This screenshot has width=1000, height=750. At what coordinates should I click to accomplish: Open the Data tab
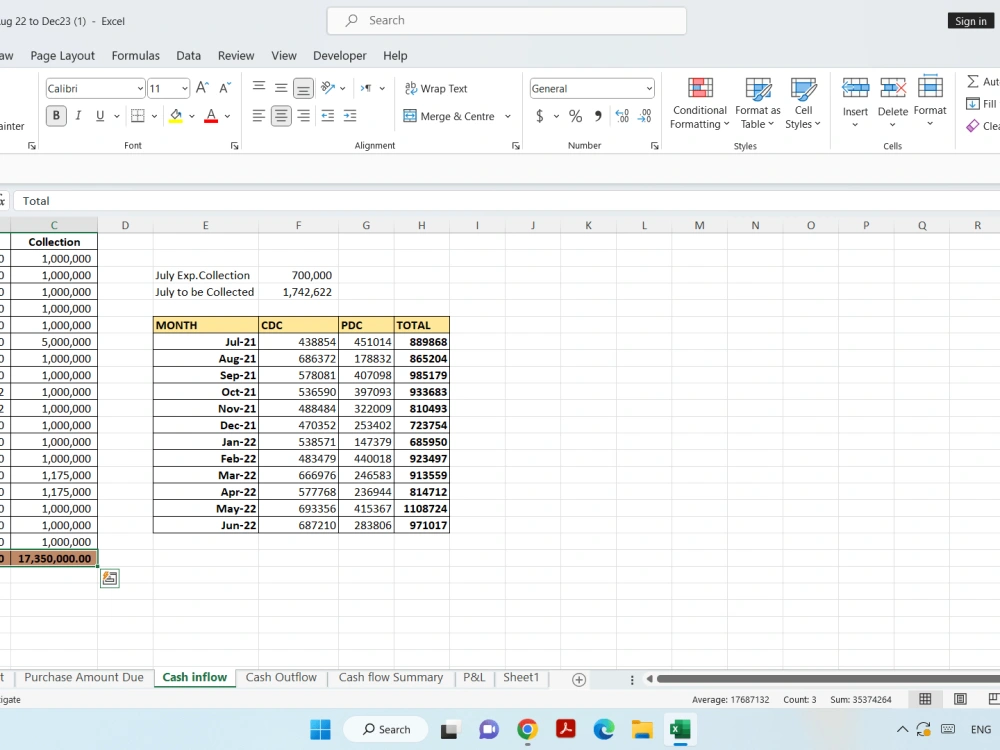click(188, 55)
